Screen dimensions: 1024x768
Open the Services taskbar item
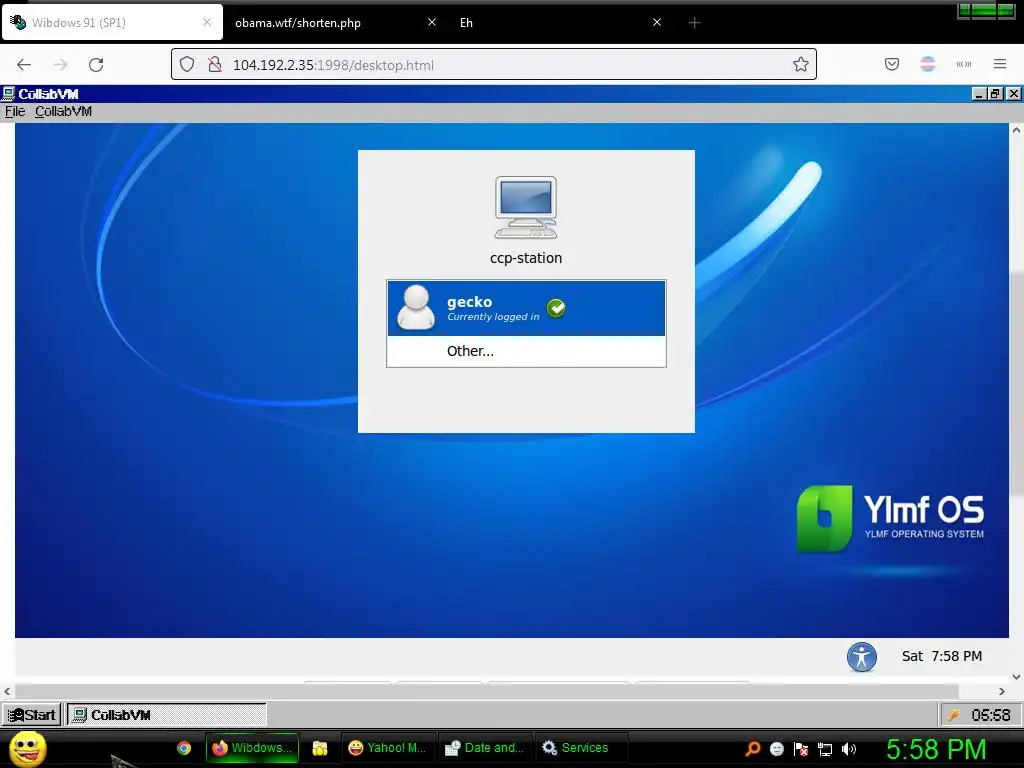(581, 748)
